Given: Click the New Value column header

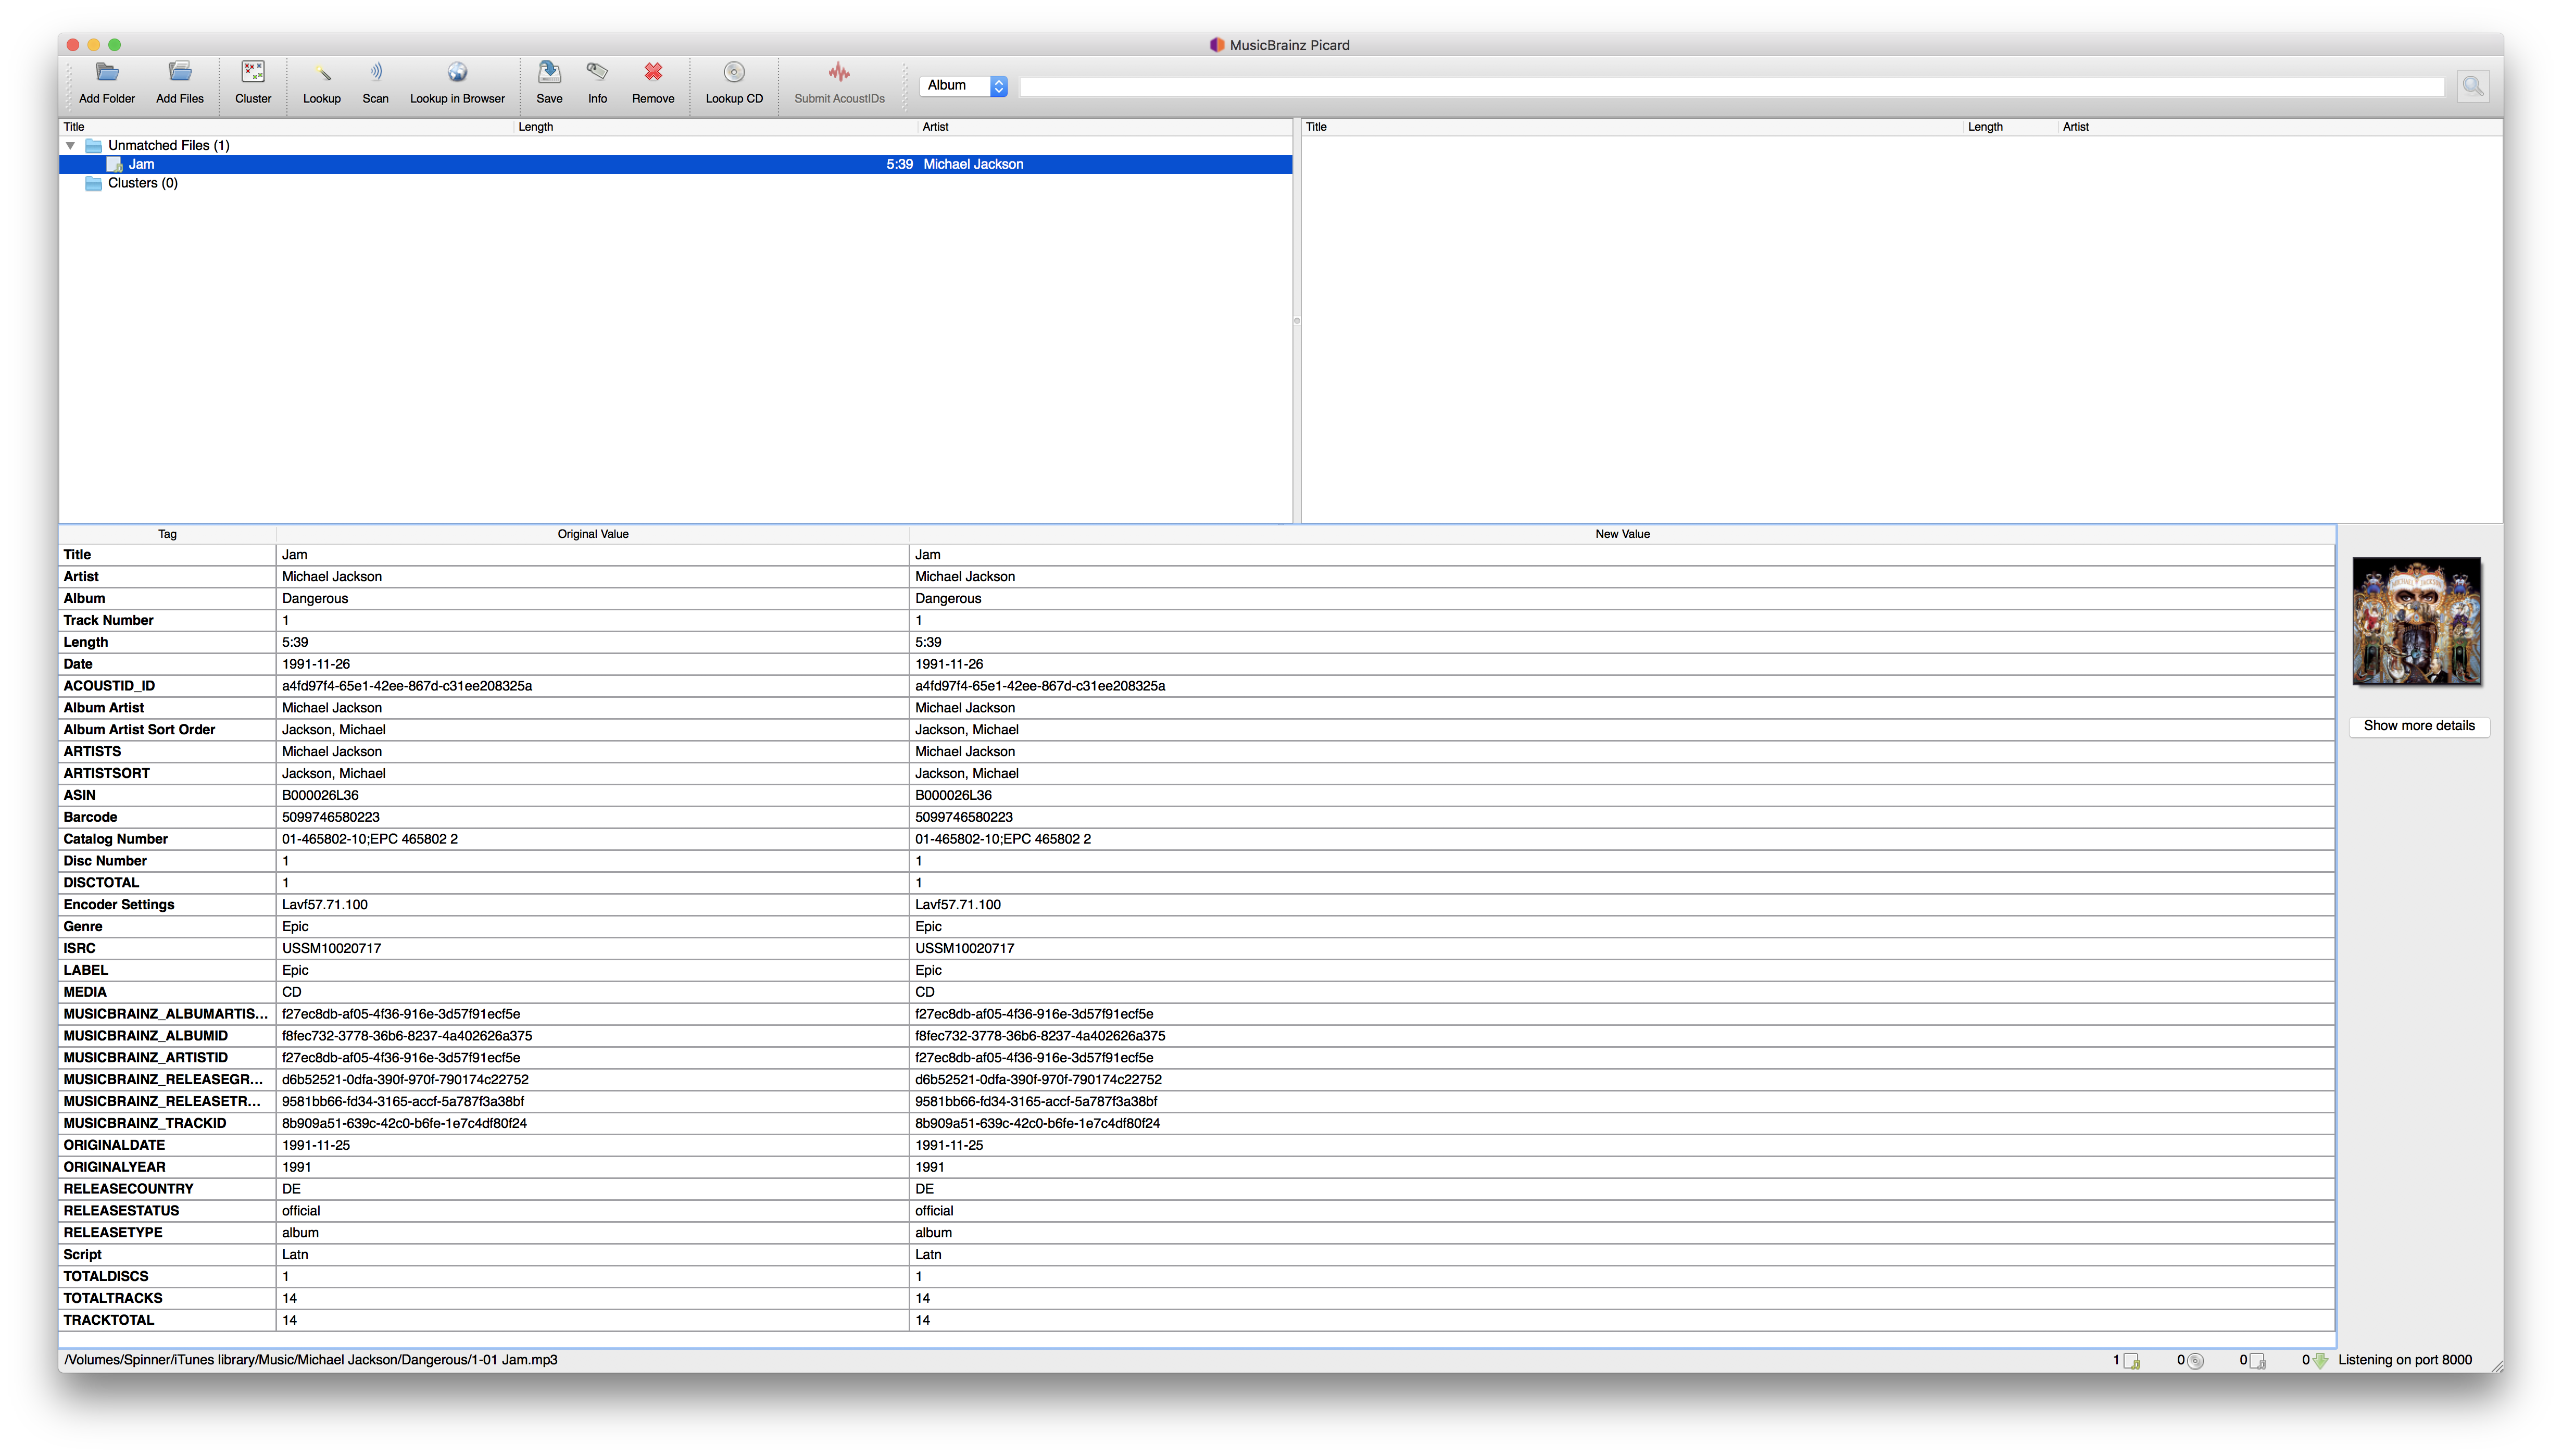Looking at the screenshot, I should [1621, 534].
